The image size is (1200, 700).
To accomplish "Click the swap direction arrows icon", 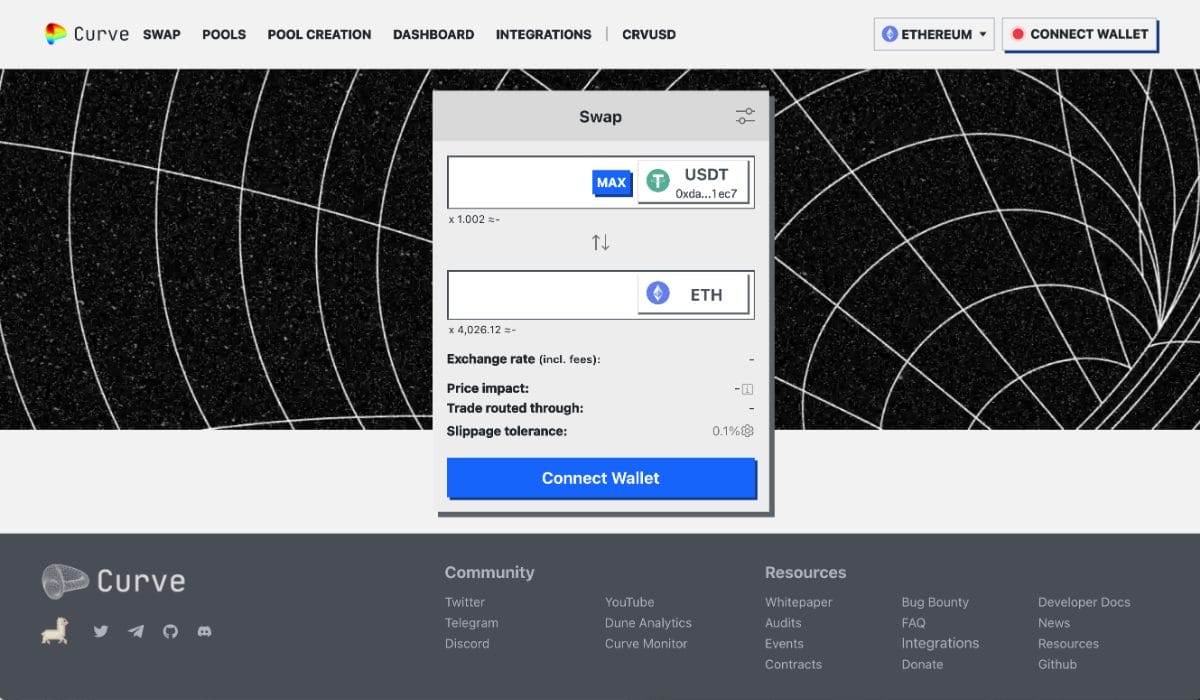I will 600,242.
